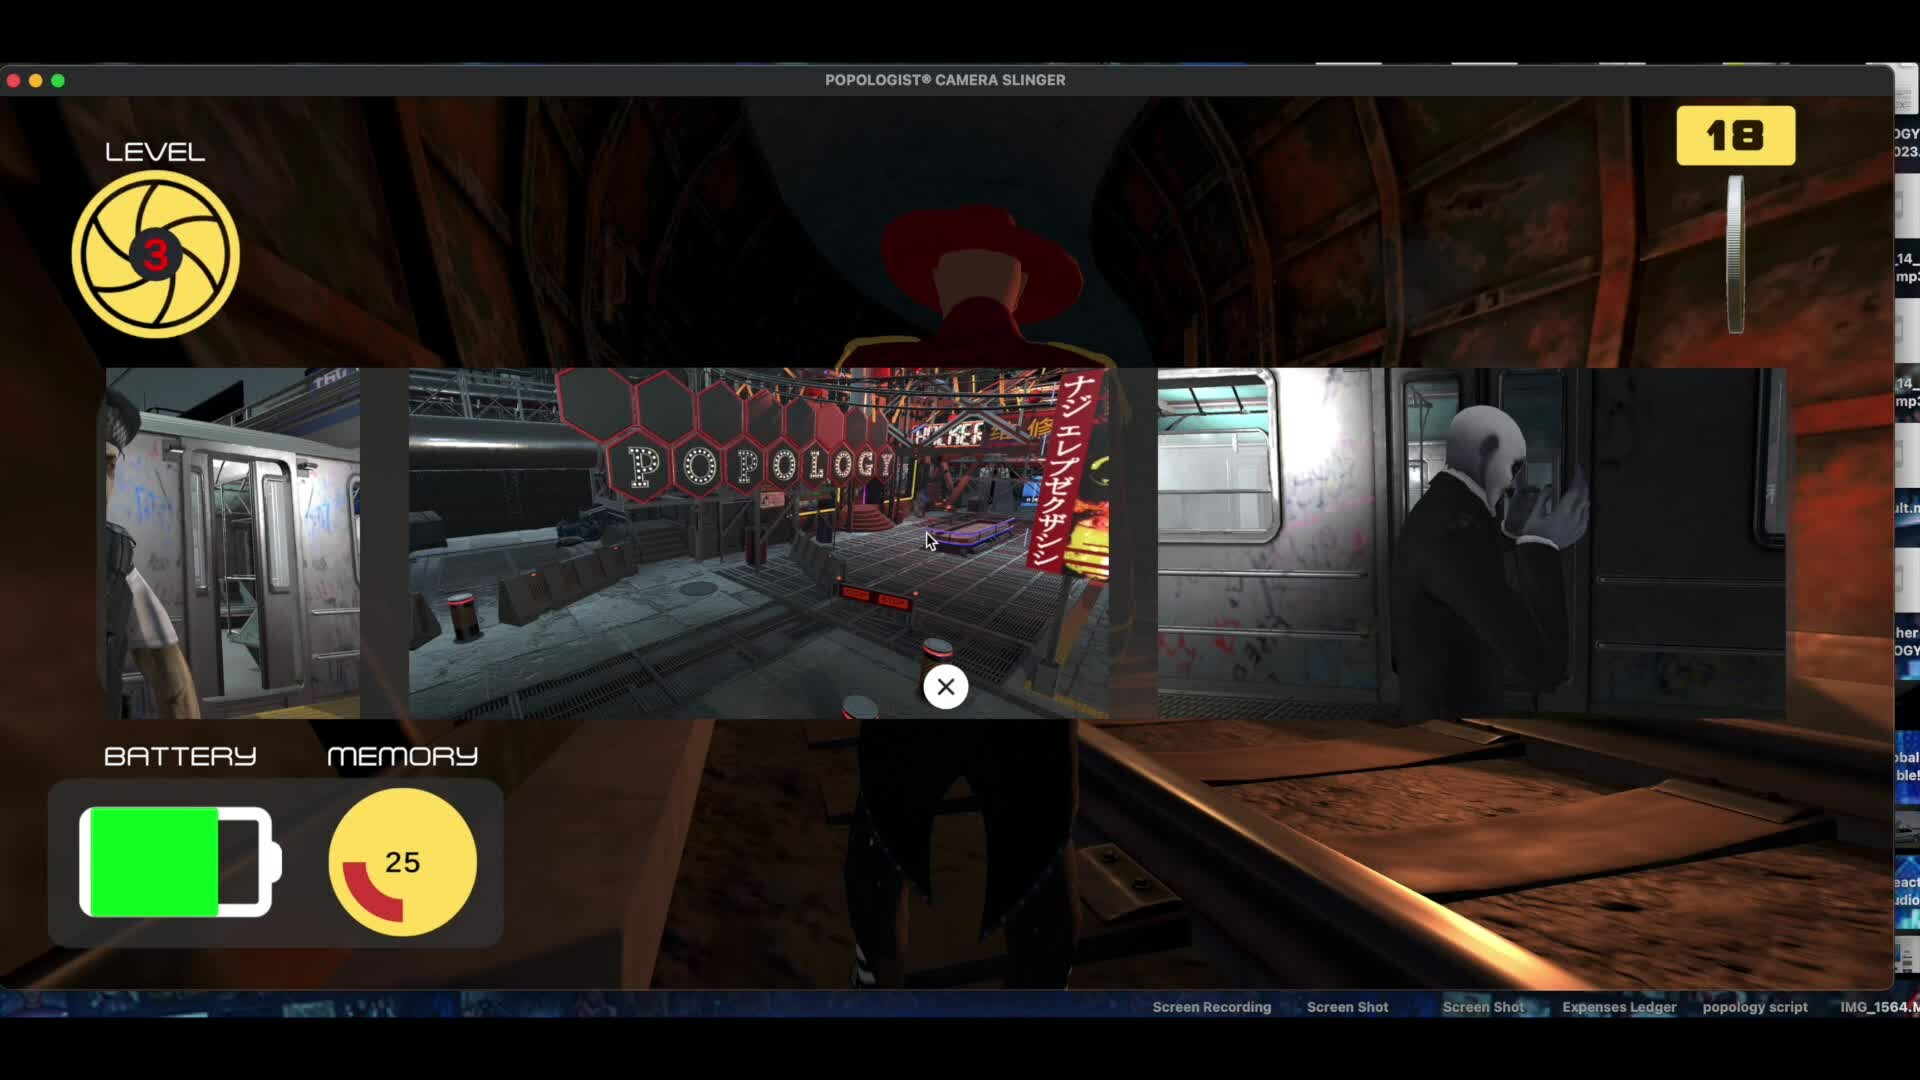This screenshot has height=1080, width=1920.
Task: Click the MEMORY label text
Action: pyautogui.click(x=402, y=756)
